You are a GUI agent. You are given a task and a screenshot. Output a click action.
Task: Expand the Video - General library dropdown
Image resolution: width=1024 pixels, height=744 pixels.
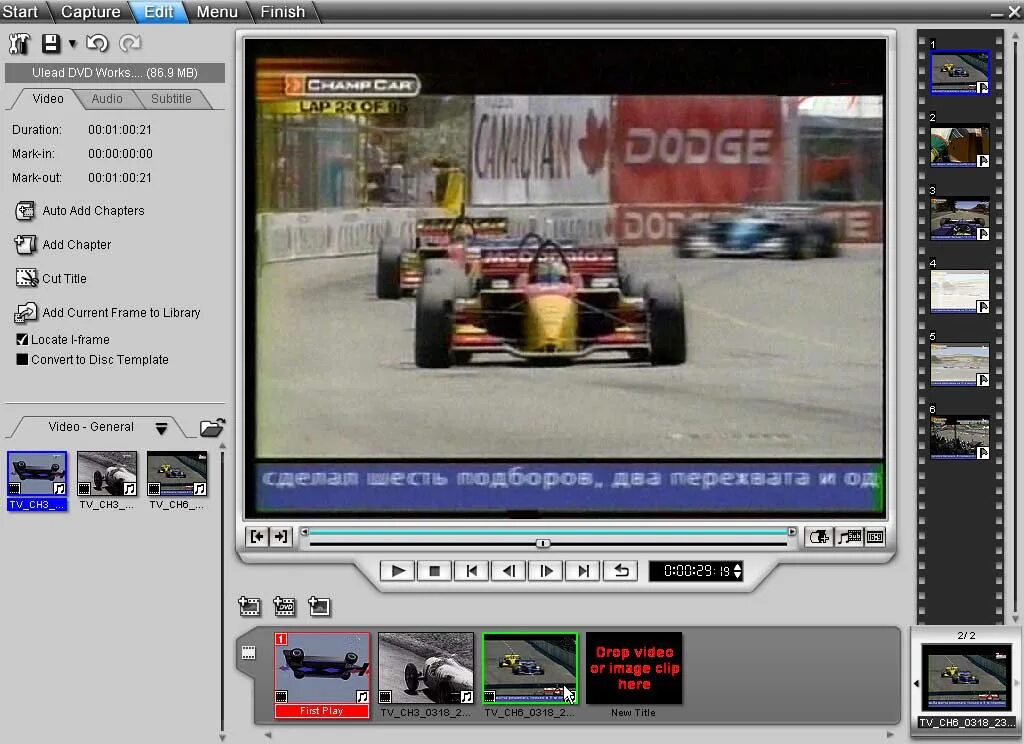[161, 429]
